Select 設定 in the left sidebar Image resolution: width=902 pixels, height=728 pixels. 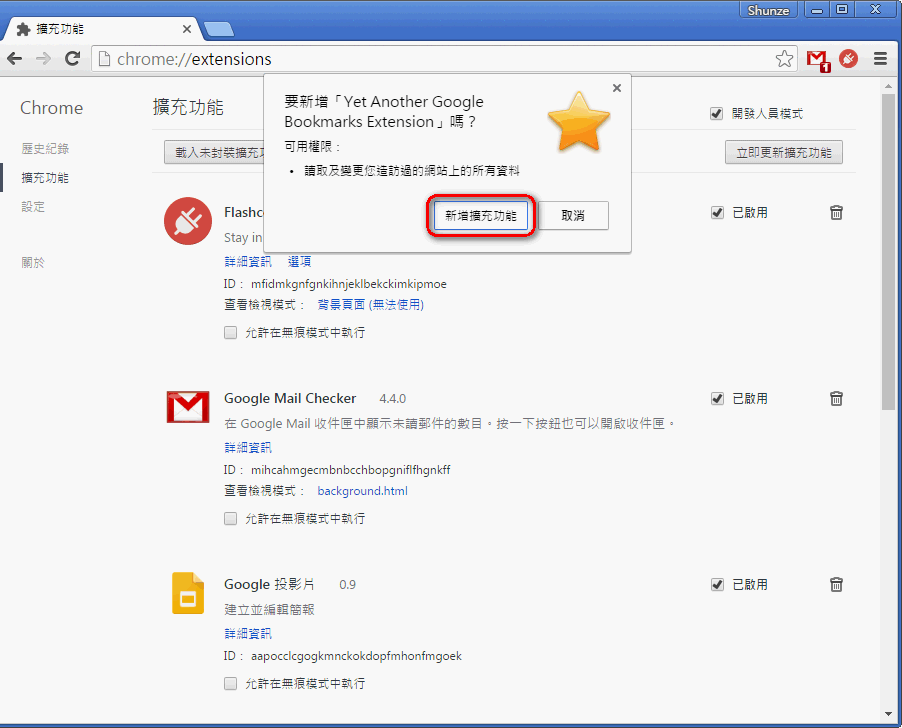point(33,207)
